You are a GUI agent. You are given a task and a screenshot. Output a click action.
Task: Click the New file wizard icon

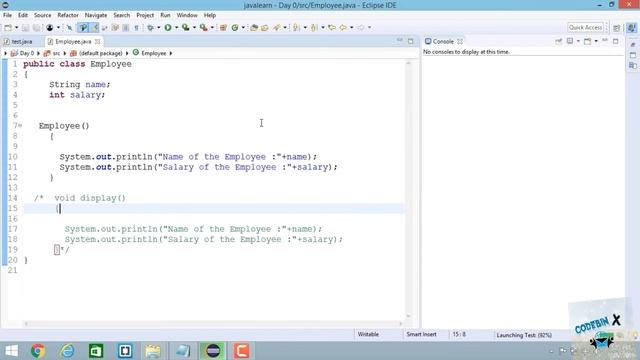tap(8, 27)
